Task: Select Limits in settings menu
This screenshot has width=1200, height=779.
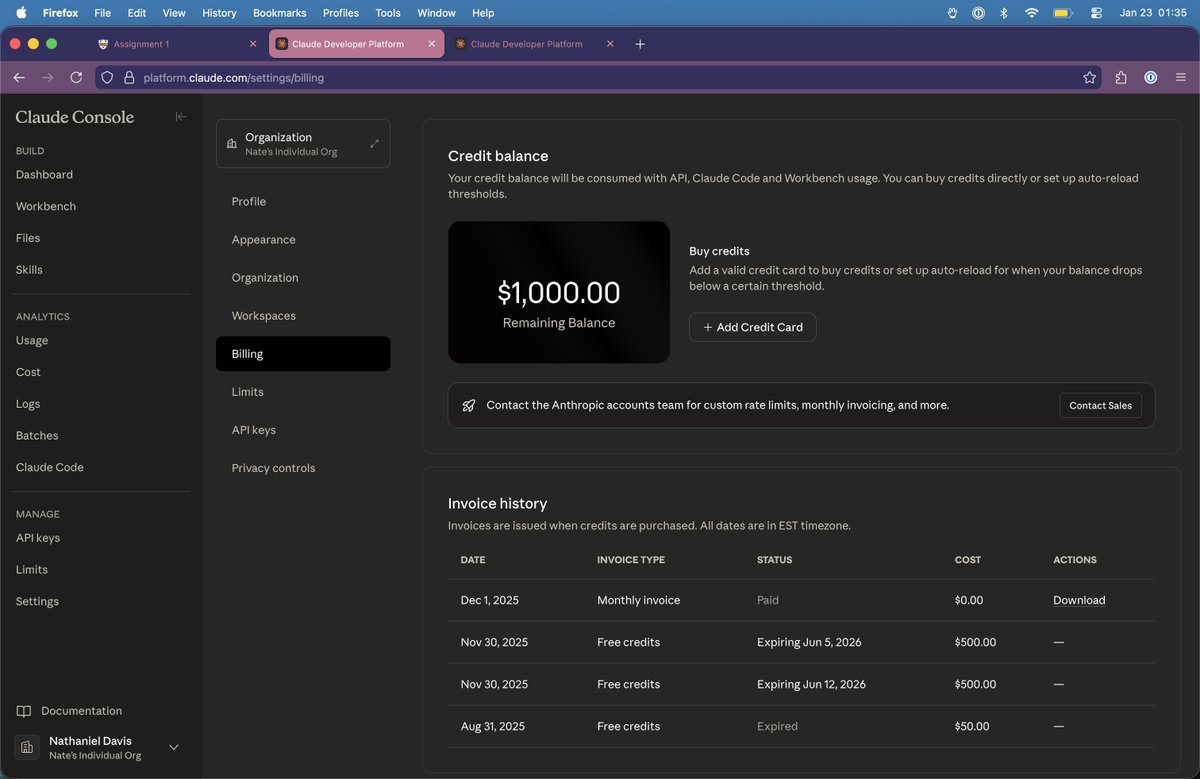Action: (x=303, y=392)
